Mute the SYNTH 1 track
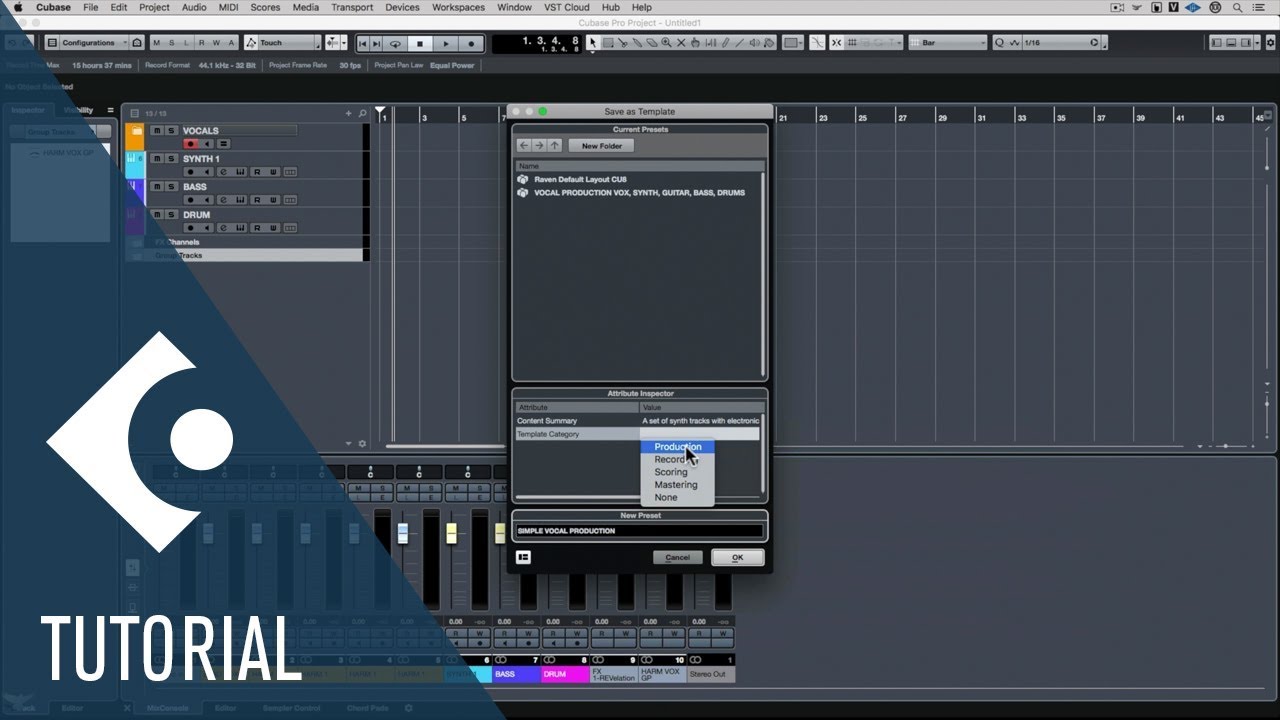 157,159
